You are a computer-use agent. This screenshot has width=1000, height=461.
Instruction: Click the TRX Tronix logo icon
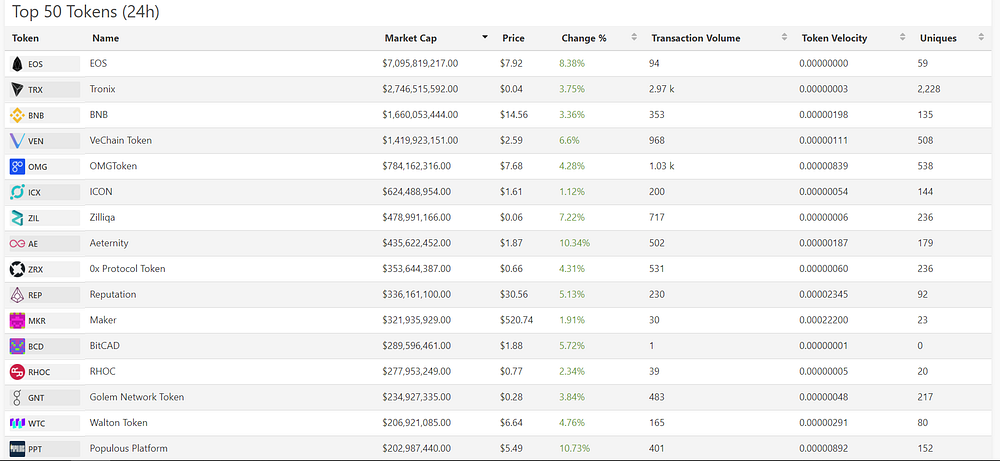click(17, 89)
